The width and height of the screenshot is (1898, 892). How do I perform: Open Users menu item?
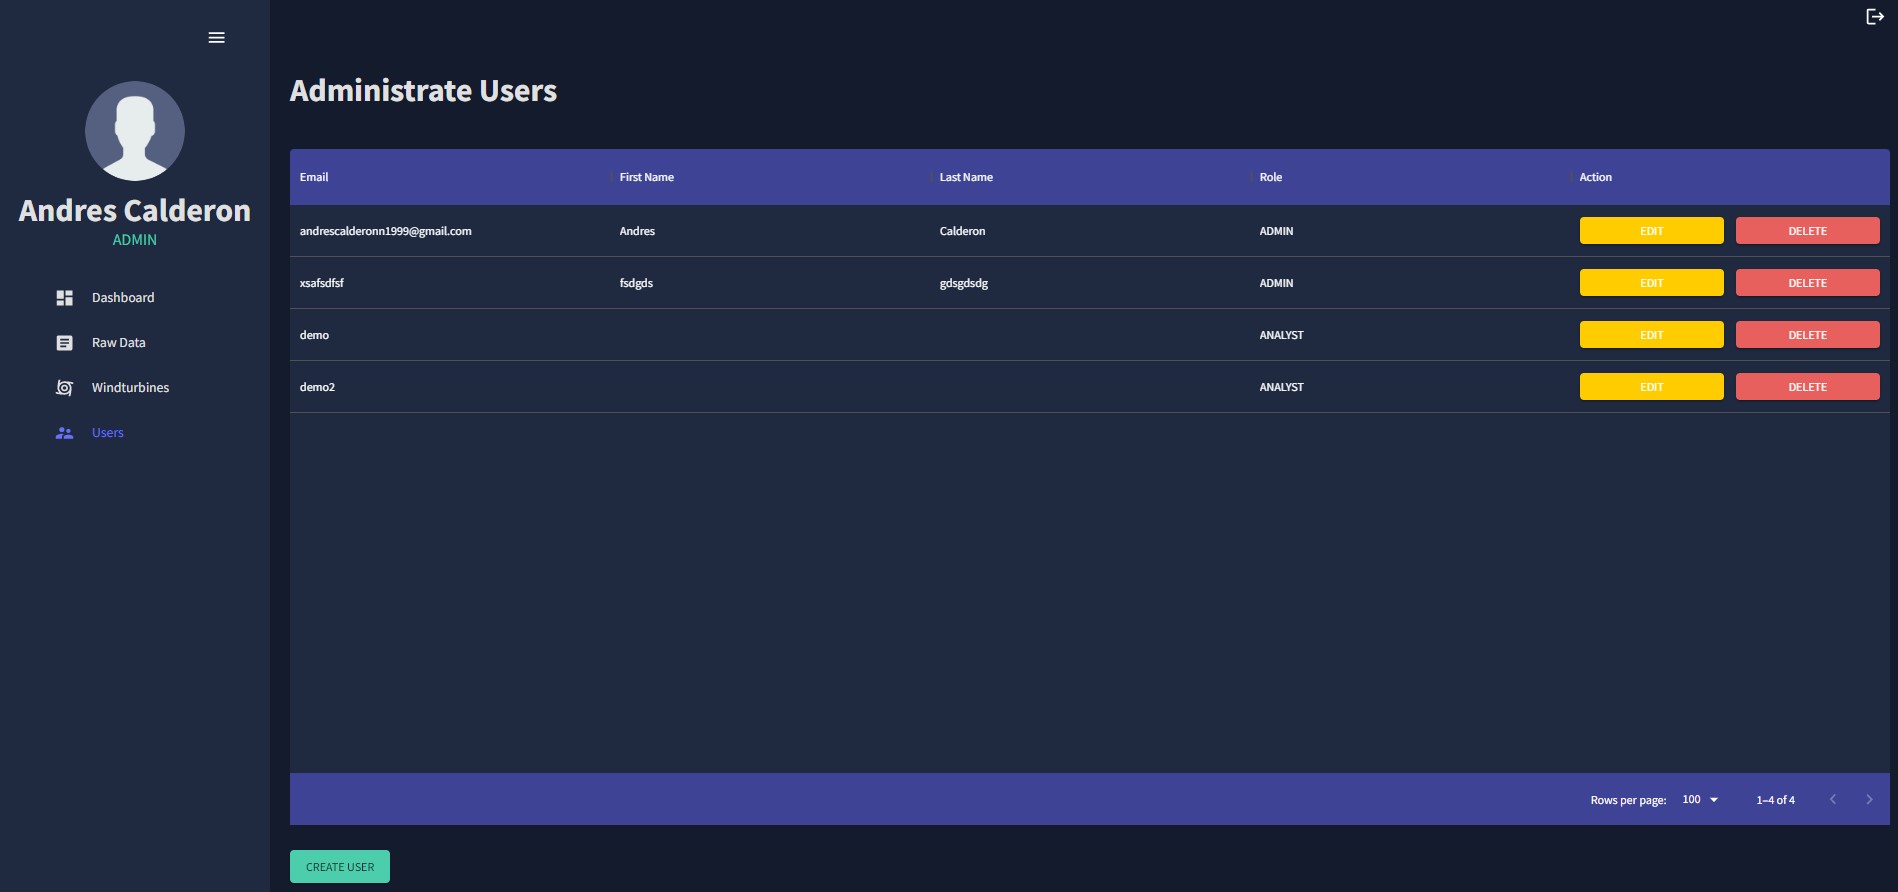[x=135, y=433]
